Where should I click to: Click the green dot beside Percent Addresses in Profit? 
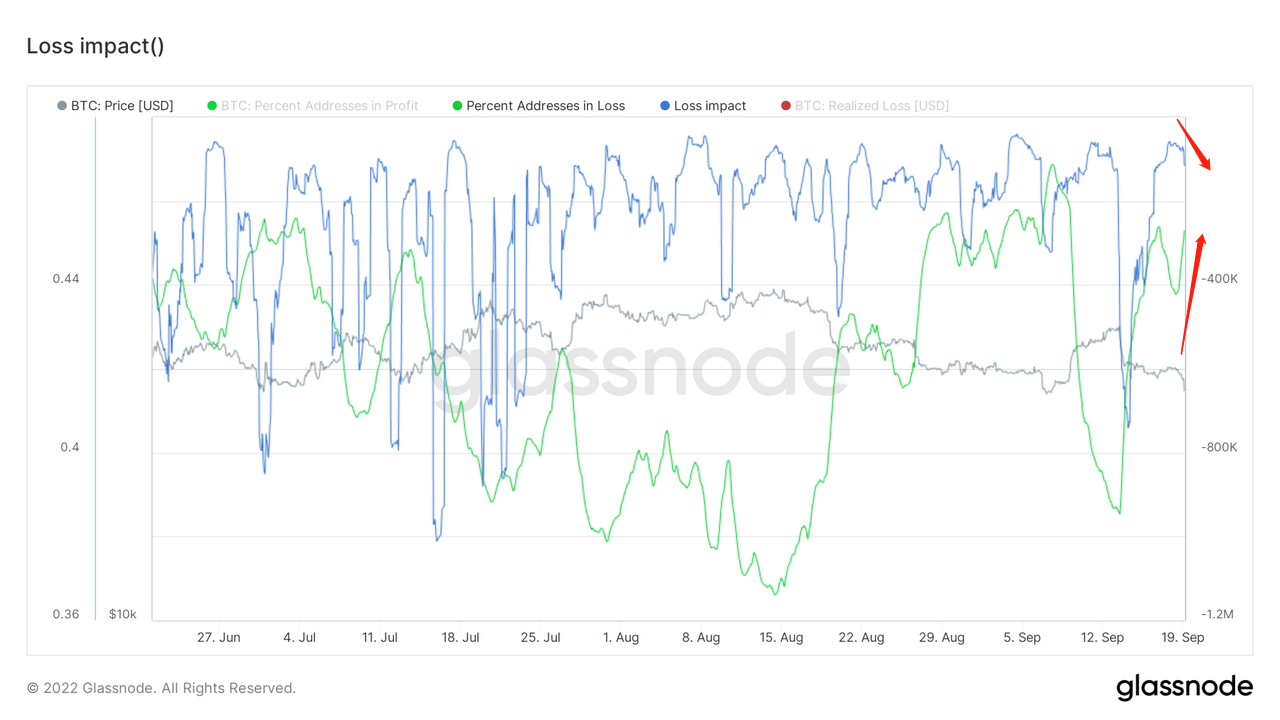(212, 106)
